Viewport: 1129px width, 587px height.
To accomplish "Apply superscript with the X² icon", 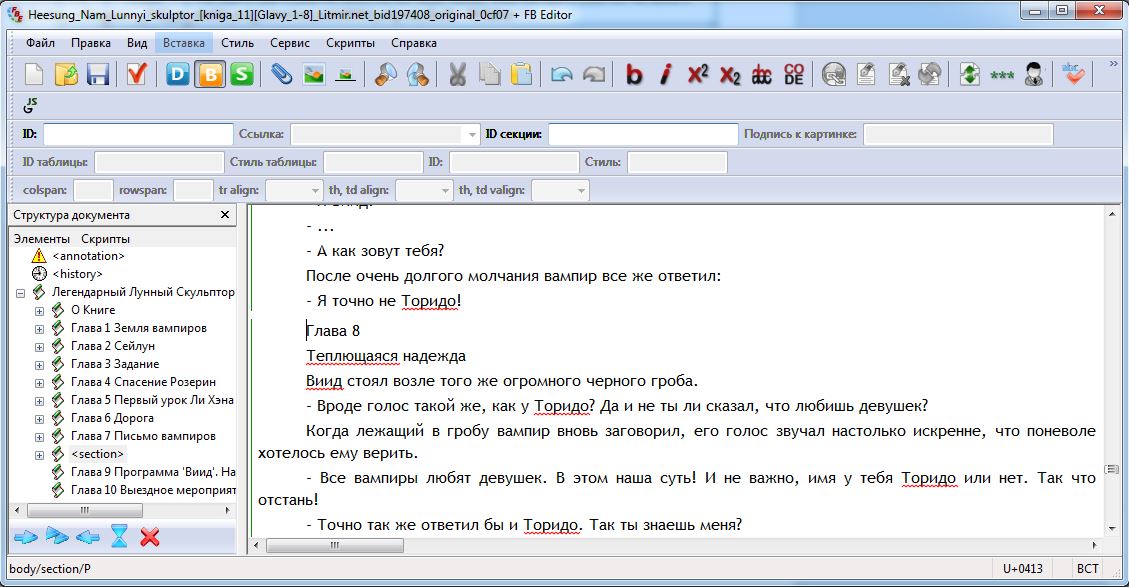I will (698, 75).
